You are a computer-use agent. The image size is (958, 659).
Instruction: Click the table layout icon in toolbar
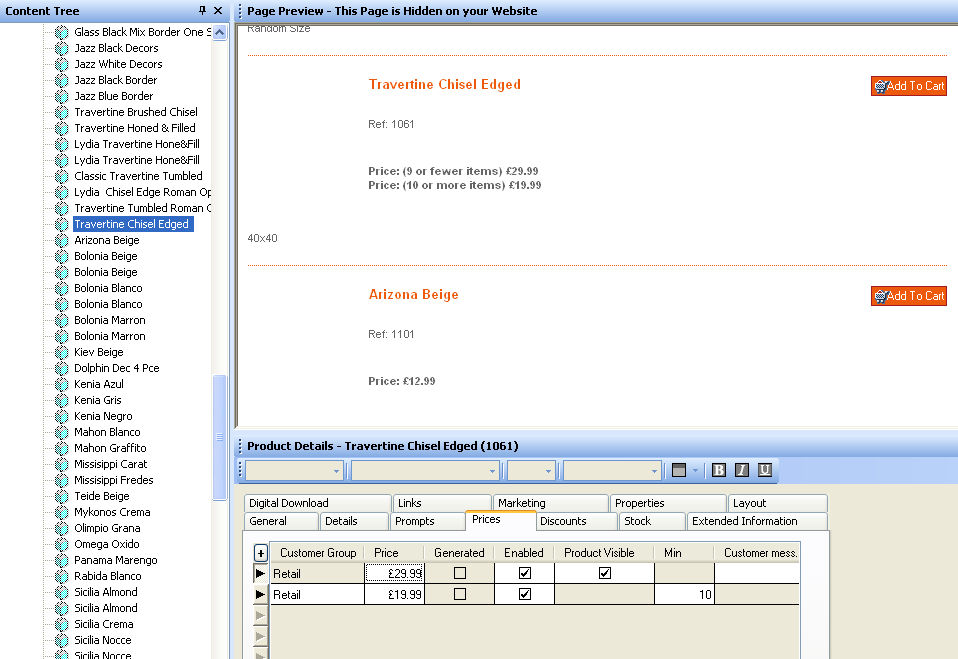click(x=679, y=470)
